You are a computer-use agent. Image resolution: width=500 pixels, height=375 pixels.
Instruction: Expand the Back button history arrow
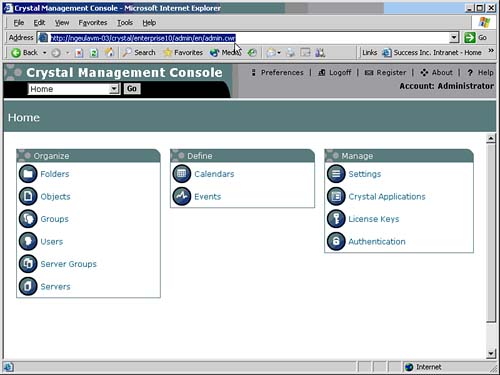(x=44, y=53)
